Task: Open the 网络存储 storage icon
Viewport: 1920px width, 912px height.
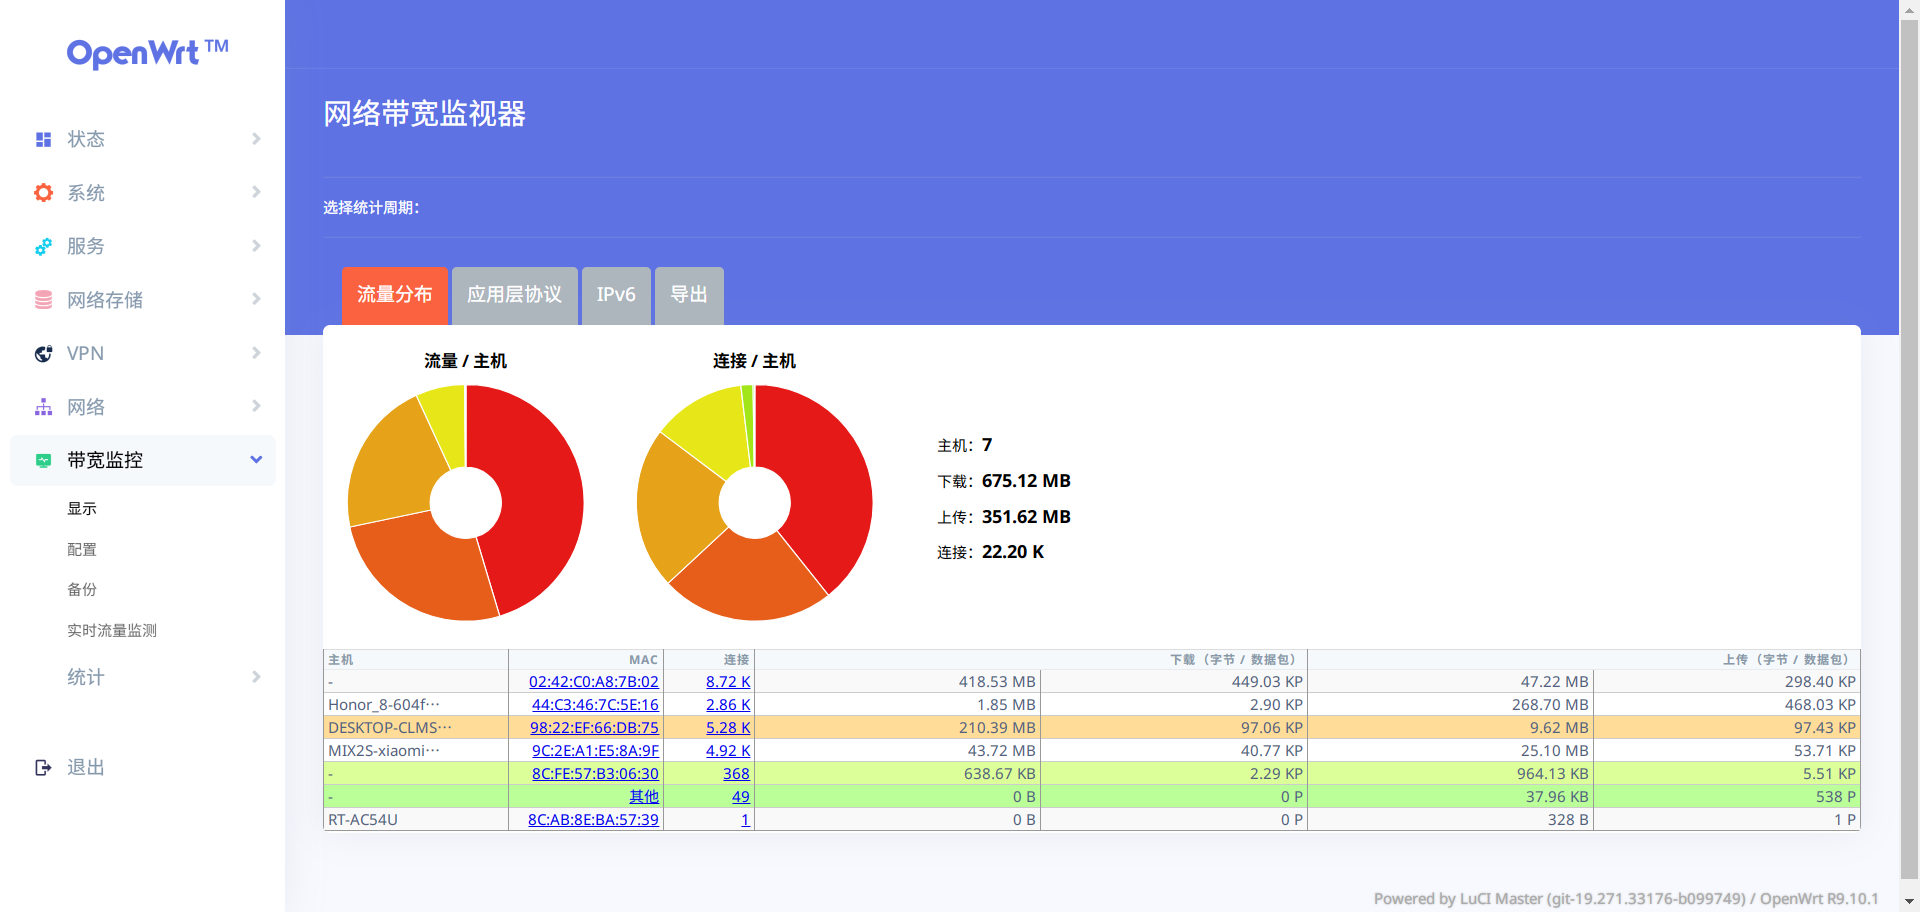Action: (x=43, y=299)
